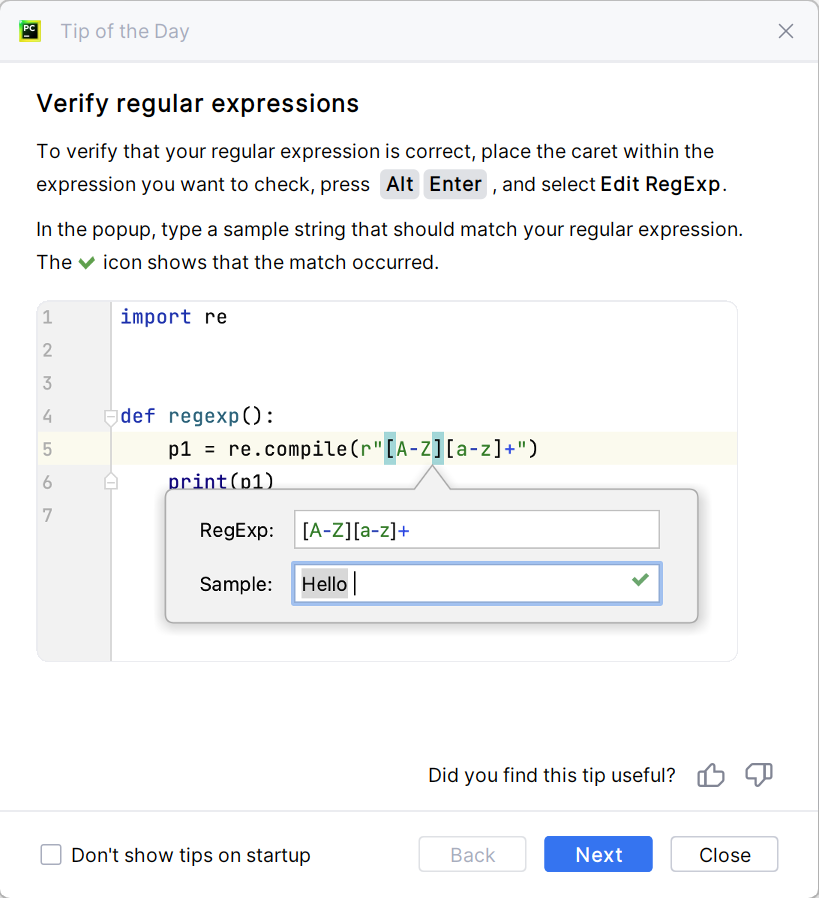Click the fold end marker on line 6
This screenshot has height=898, width=819.
(111, 482)
